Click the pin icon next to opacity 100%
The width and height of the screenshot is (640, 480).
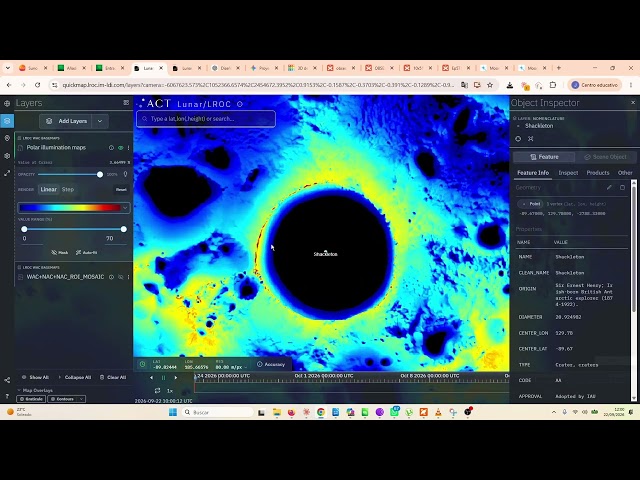(125, 174)
